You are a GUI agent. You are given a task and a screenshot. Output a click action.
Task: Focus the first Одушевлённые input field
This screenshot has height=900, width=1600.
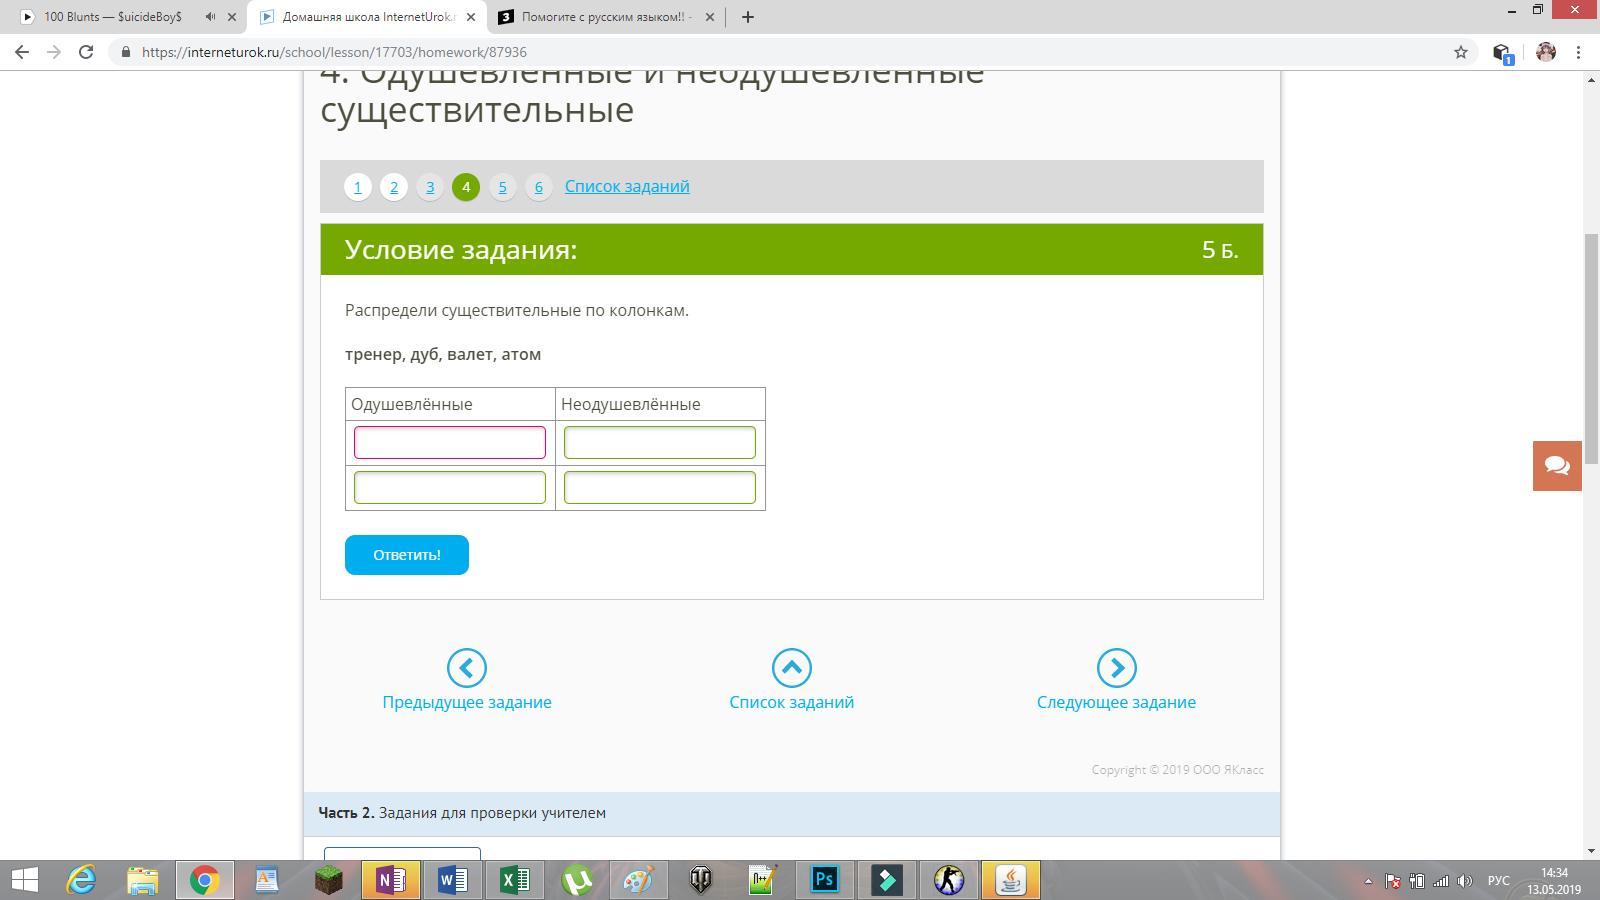click(x=450, y=443)
